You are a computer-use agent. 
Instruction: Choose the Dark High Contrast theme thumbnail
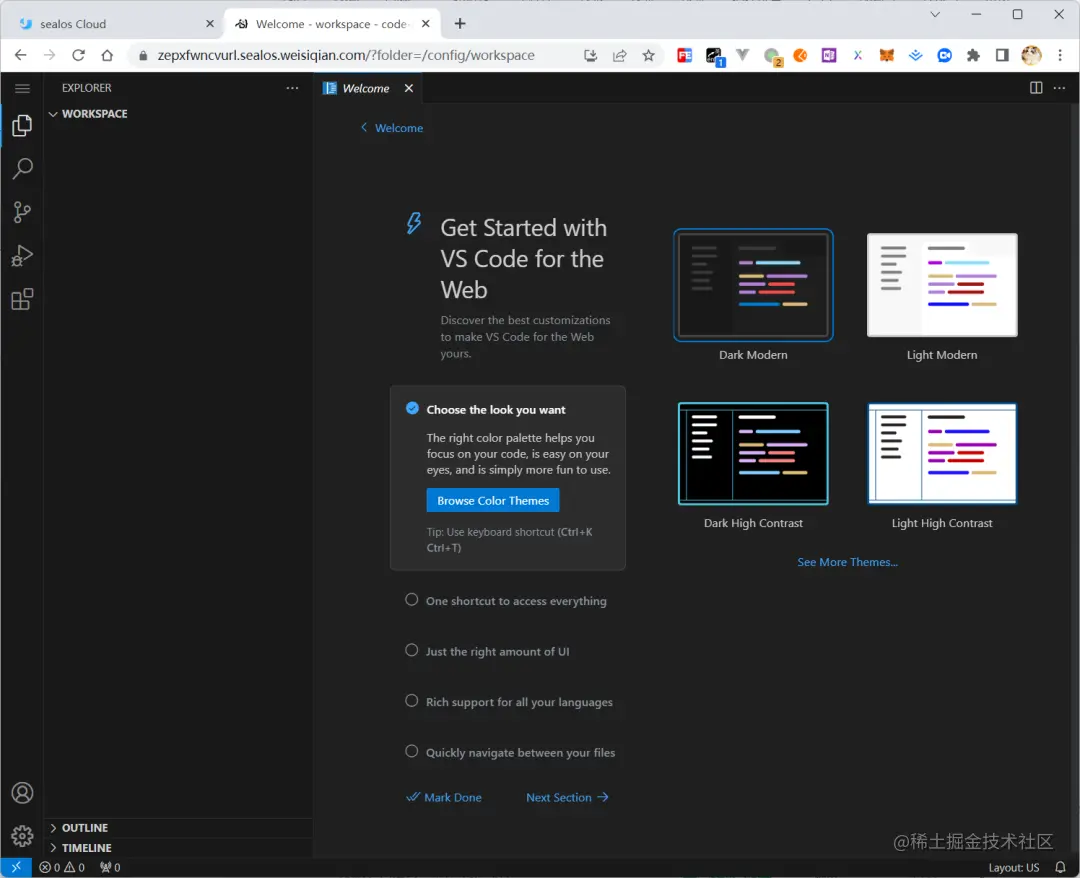tap(753, 454)
